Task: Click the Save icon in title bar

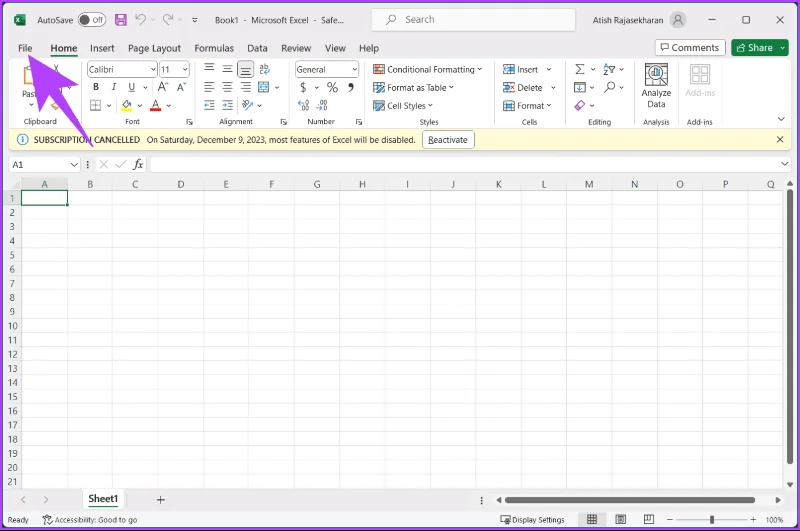Action: [120, 20]
